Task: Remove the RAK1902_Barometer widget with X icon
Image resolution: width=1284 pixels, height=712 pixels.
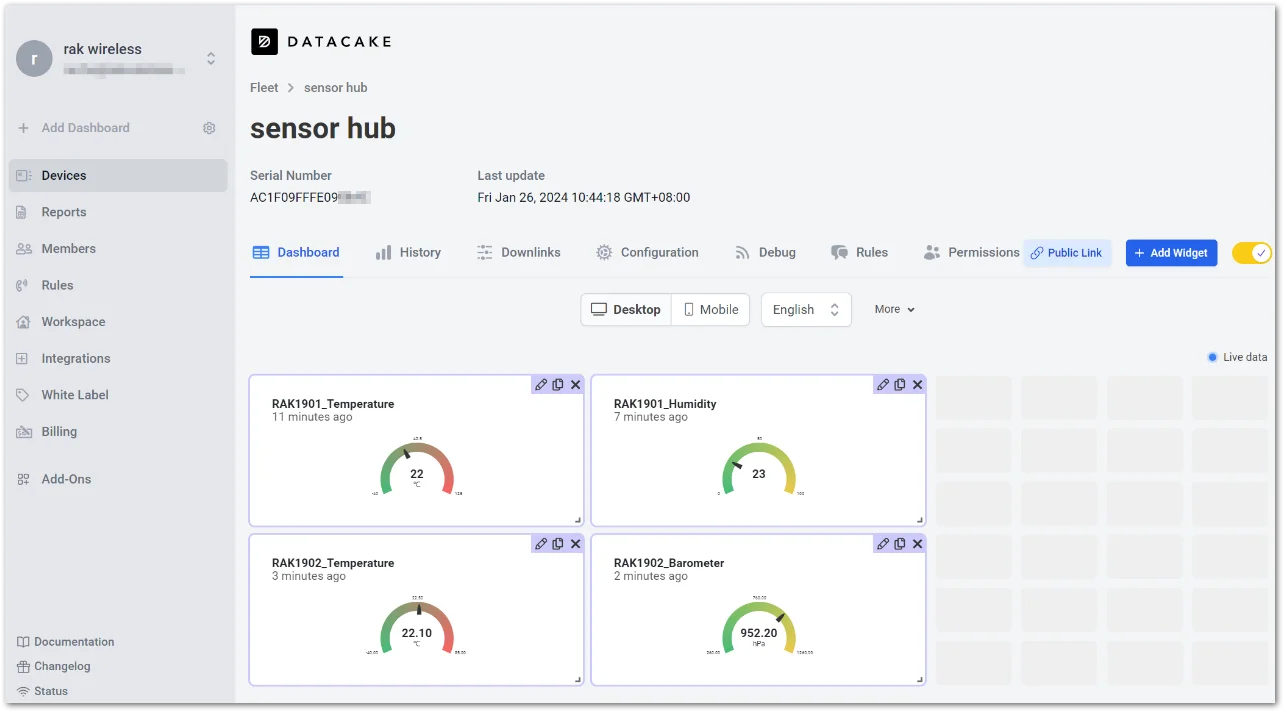Action: pyautogui.click(x=917, y=543)
